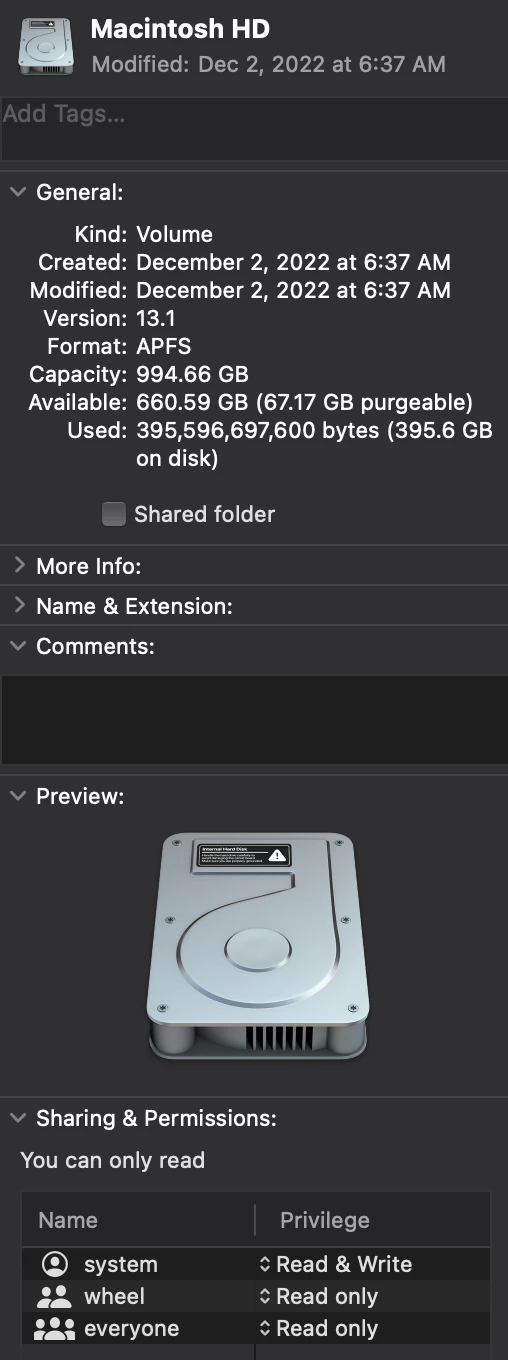508x1360 pixels.
Task: Collapse the Preview section
Action: 18,796
